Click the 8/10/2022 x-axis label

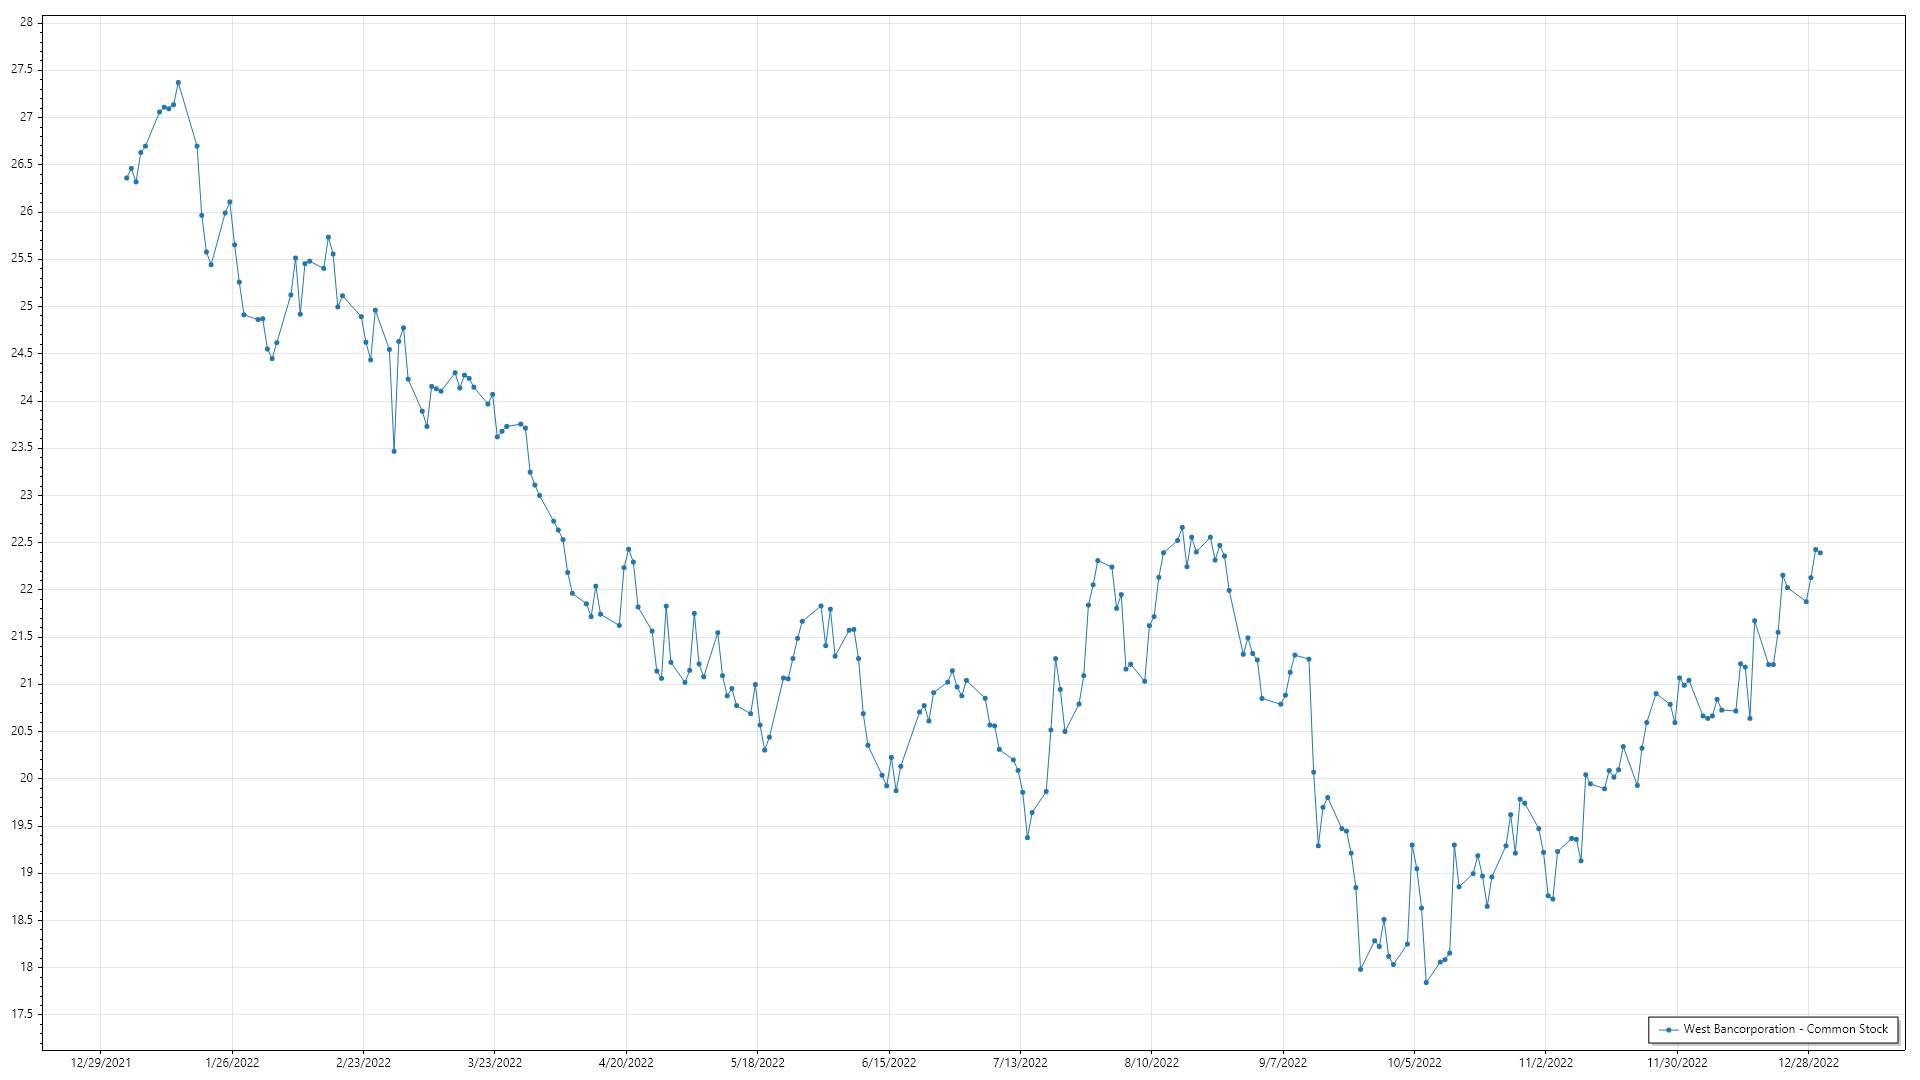coord(1151,1063)
